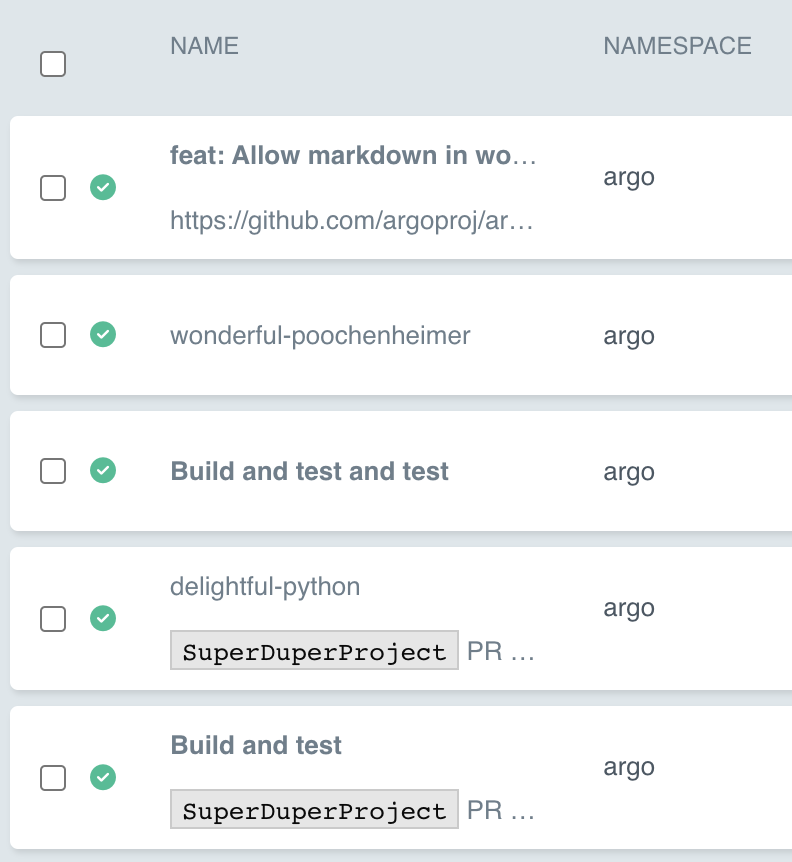The image size is (792, 862).
Task: Open the feat: Allow markdown workflow
Action: point(353,156)
